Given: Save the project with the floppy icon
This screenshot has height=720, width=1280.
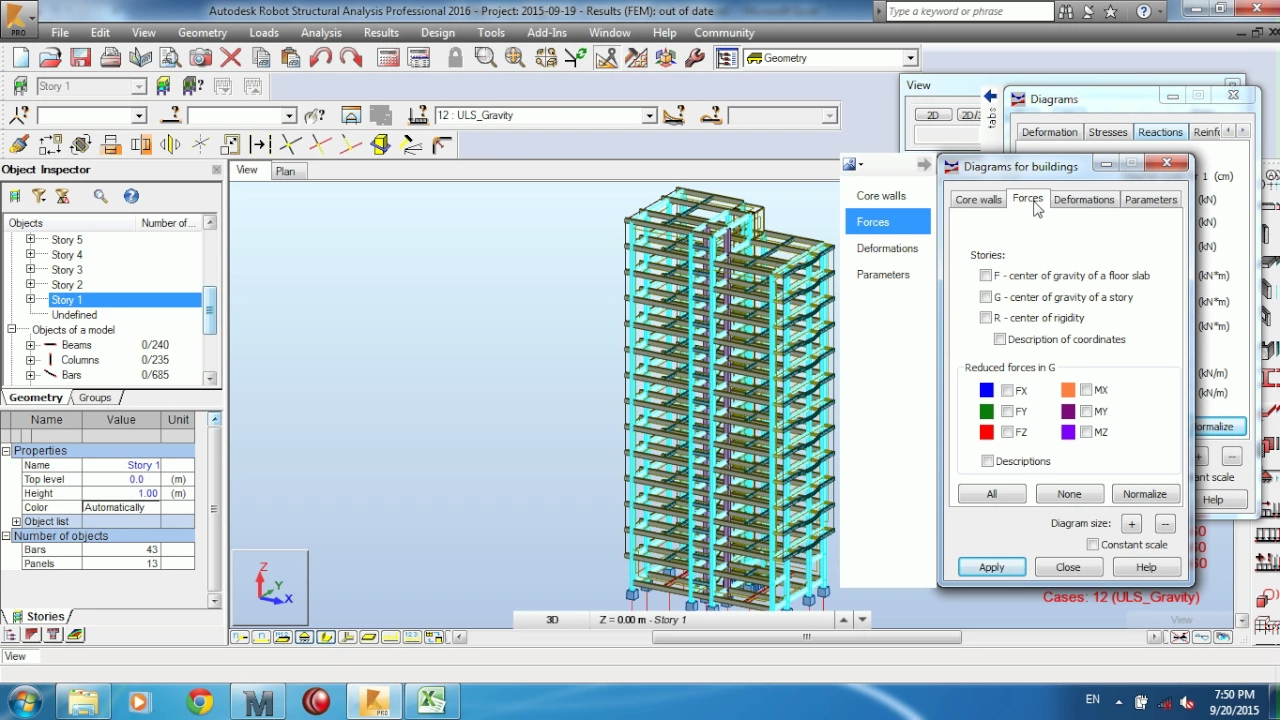Looking at the screenshot, I should click(80, 58).
